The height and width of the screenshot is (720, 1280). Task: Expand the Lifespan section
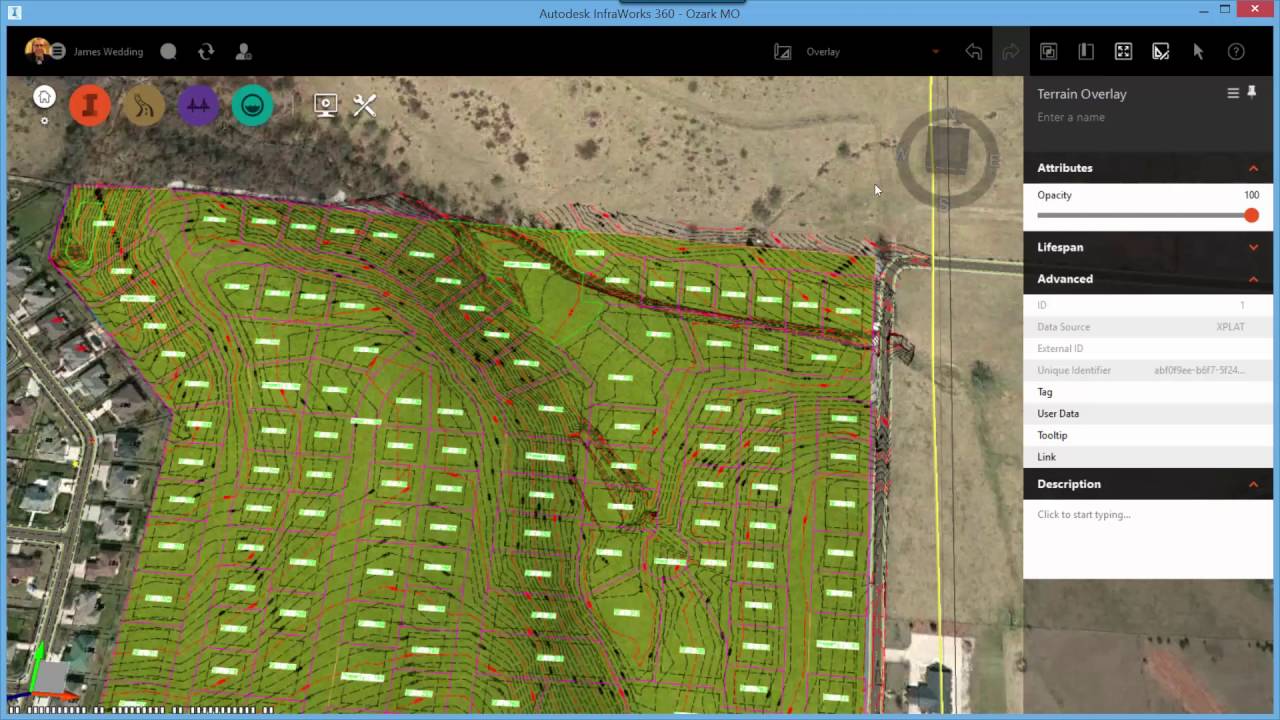(x=1253, y=247)
